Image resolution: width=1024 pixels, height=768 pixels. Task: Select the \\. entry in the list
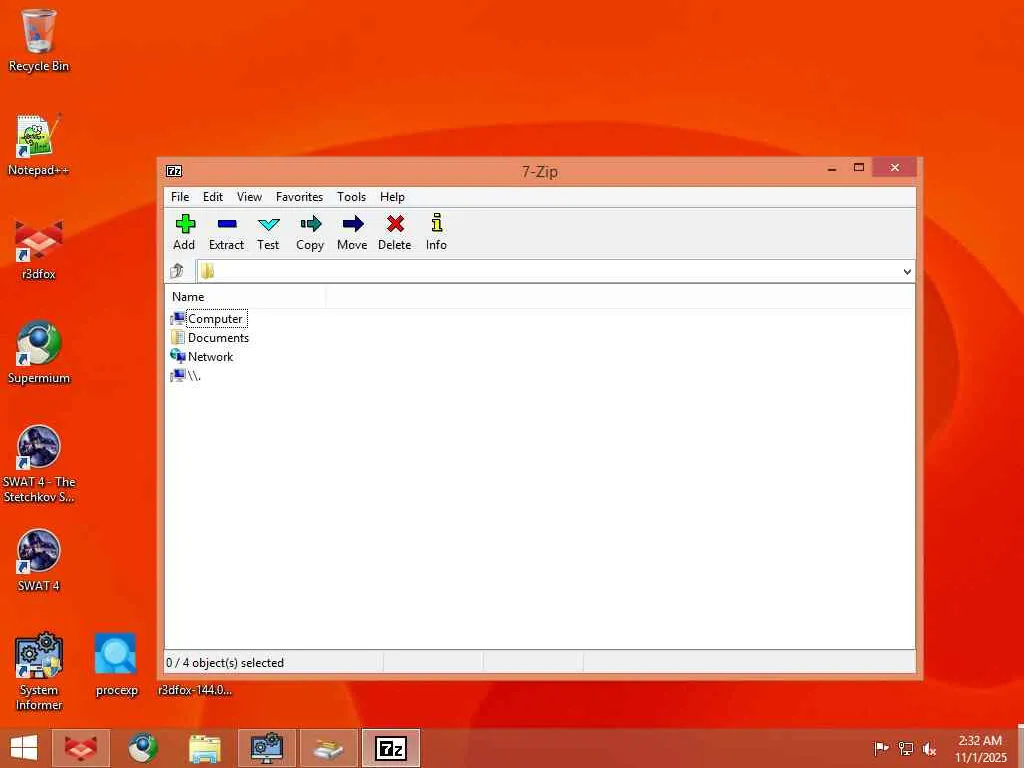(185, 376)
